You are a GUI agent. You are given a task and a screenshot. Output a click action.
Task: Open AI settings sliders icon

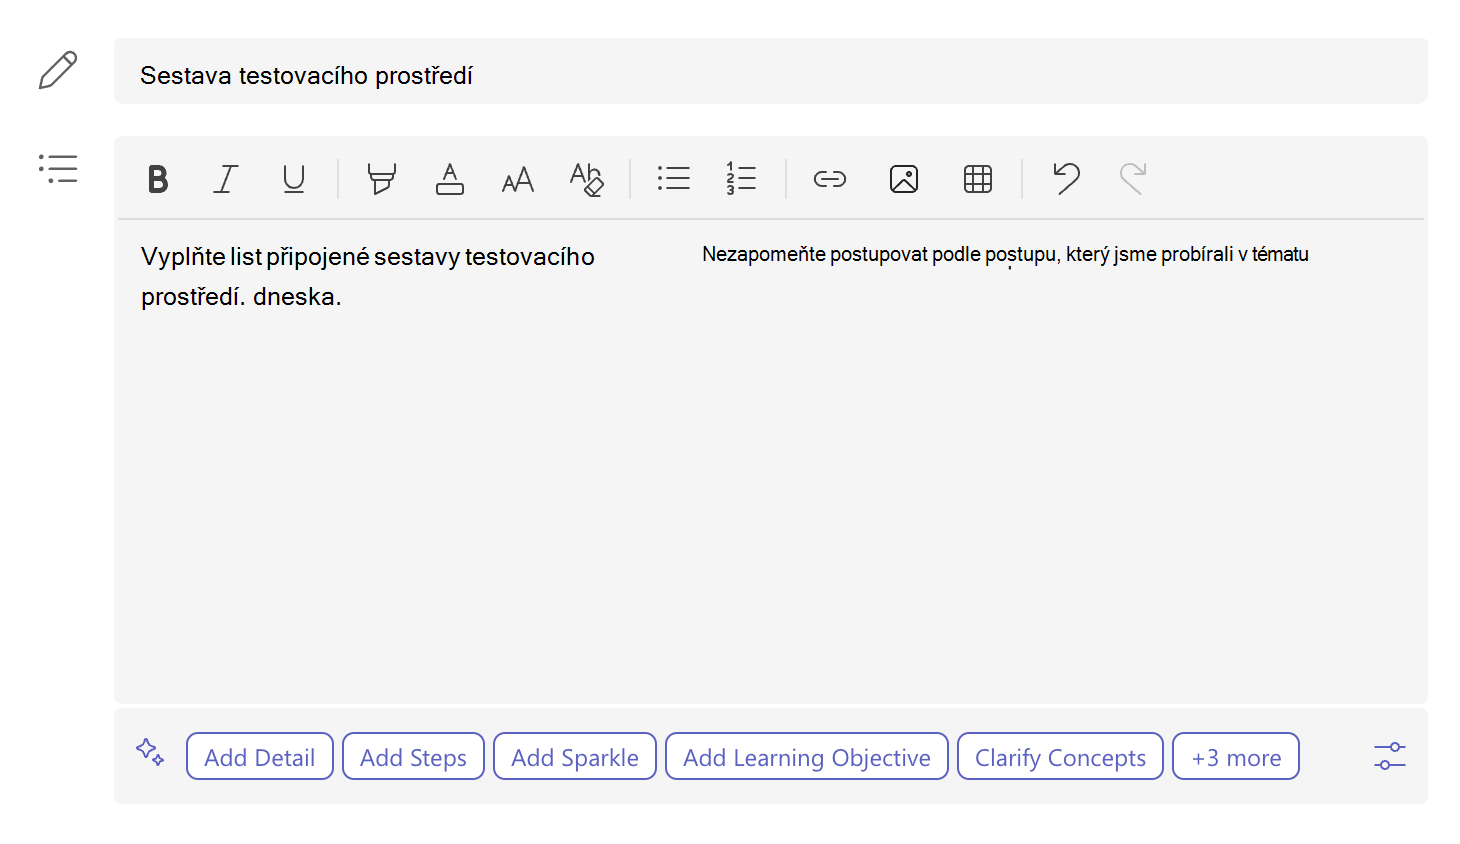coord(1390,756)
